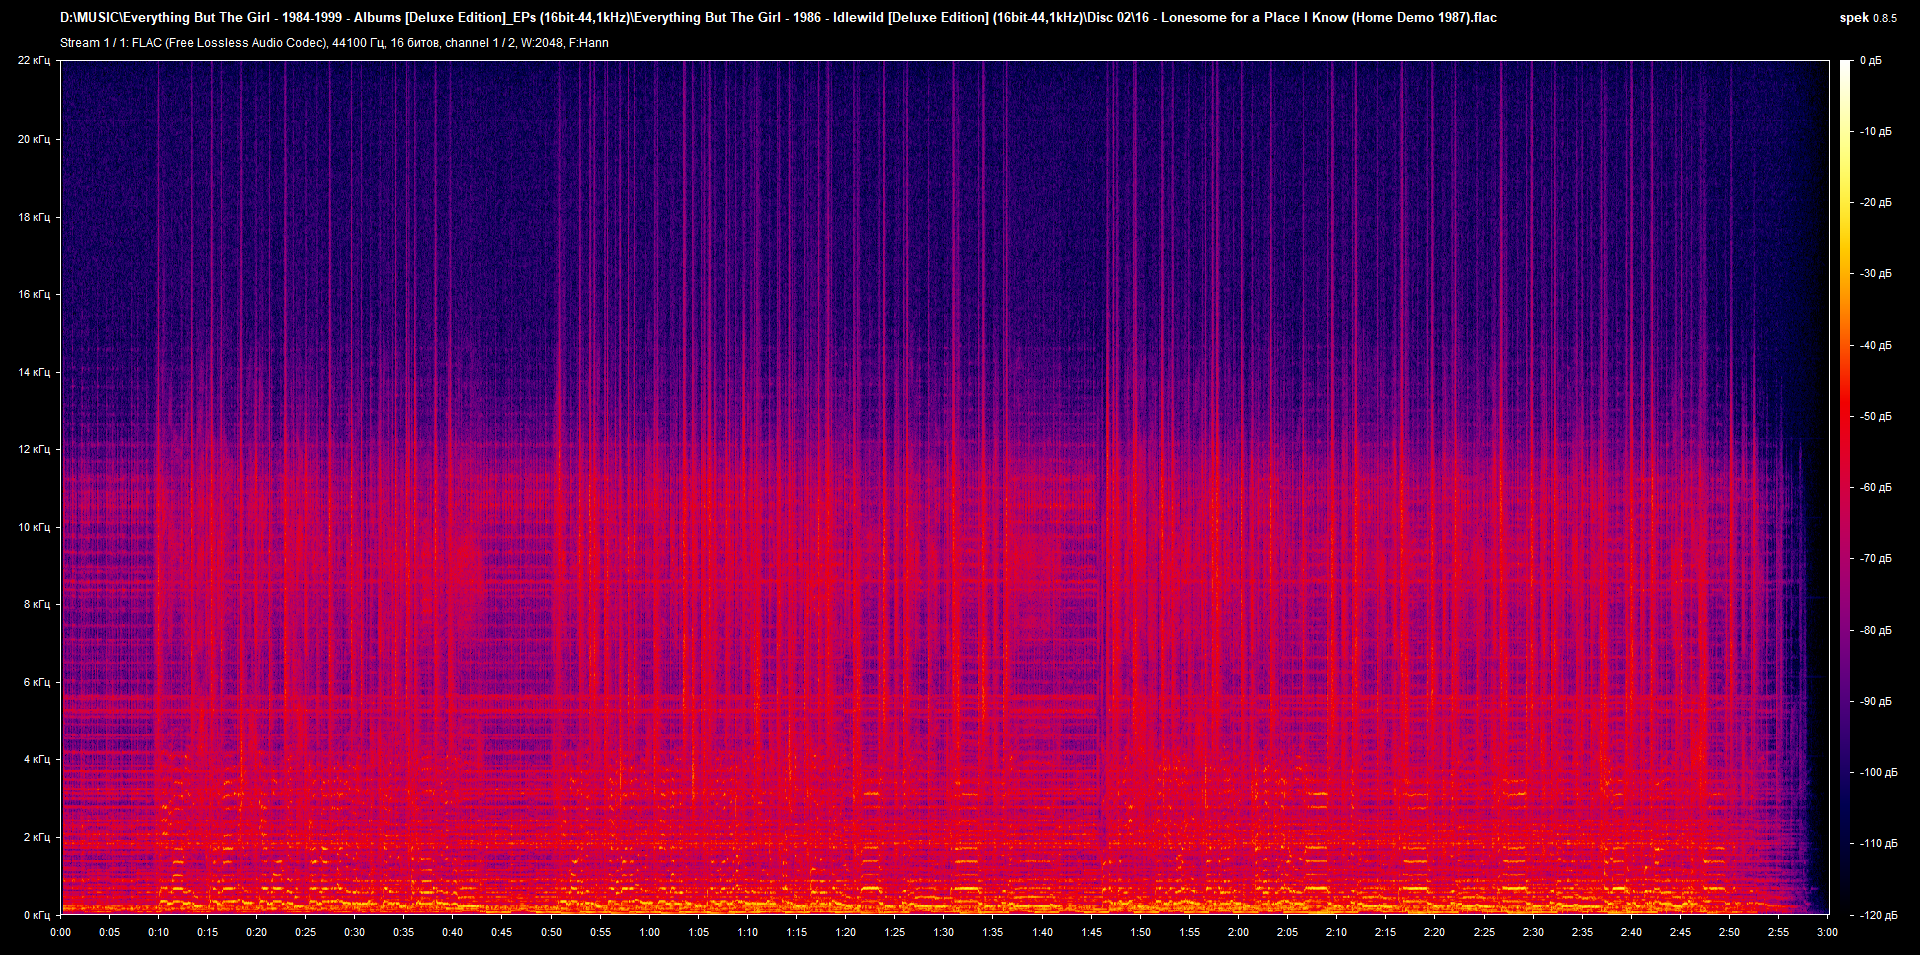Click the 1:45 time axis label

pyautogui.click(x=1092, y=932)
